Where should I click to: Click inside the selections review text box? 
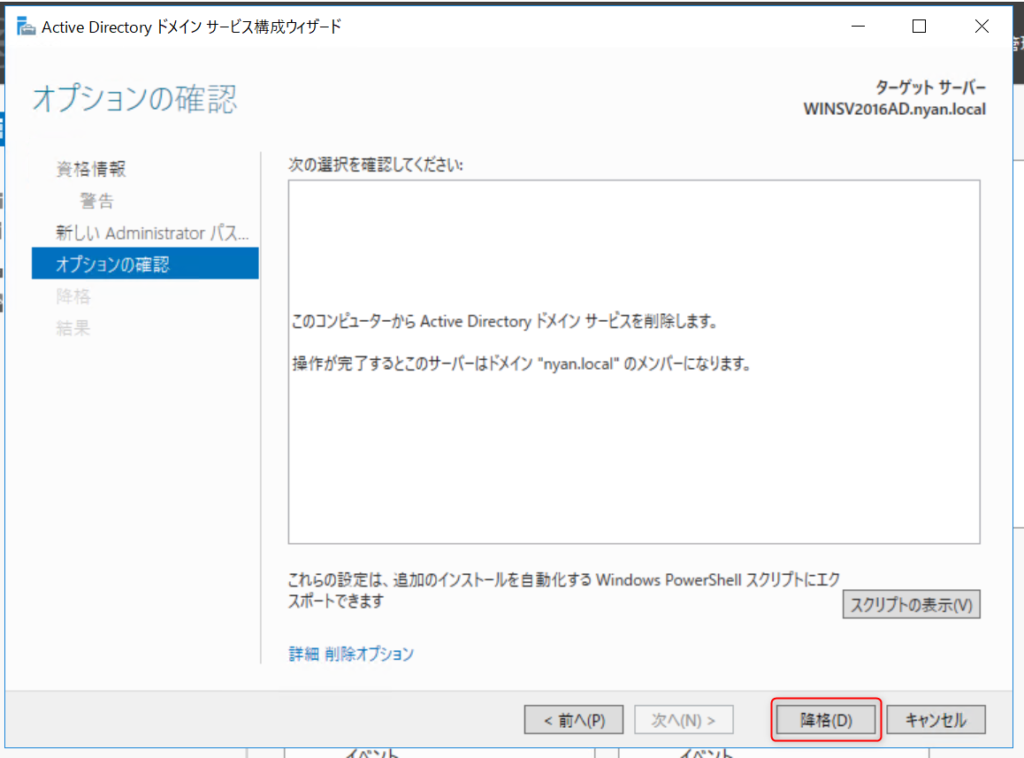coord(633,450)
